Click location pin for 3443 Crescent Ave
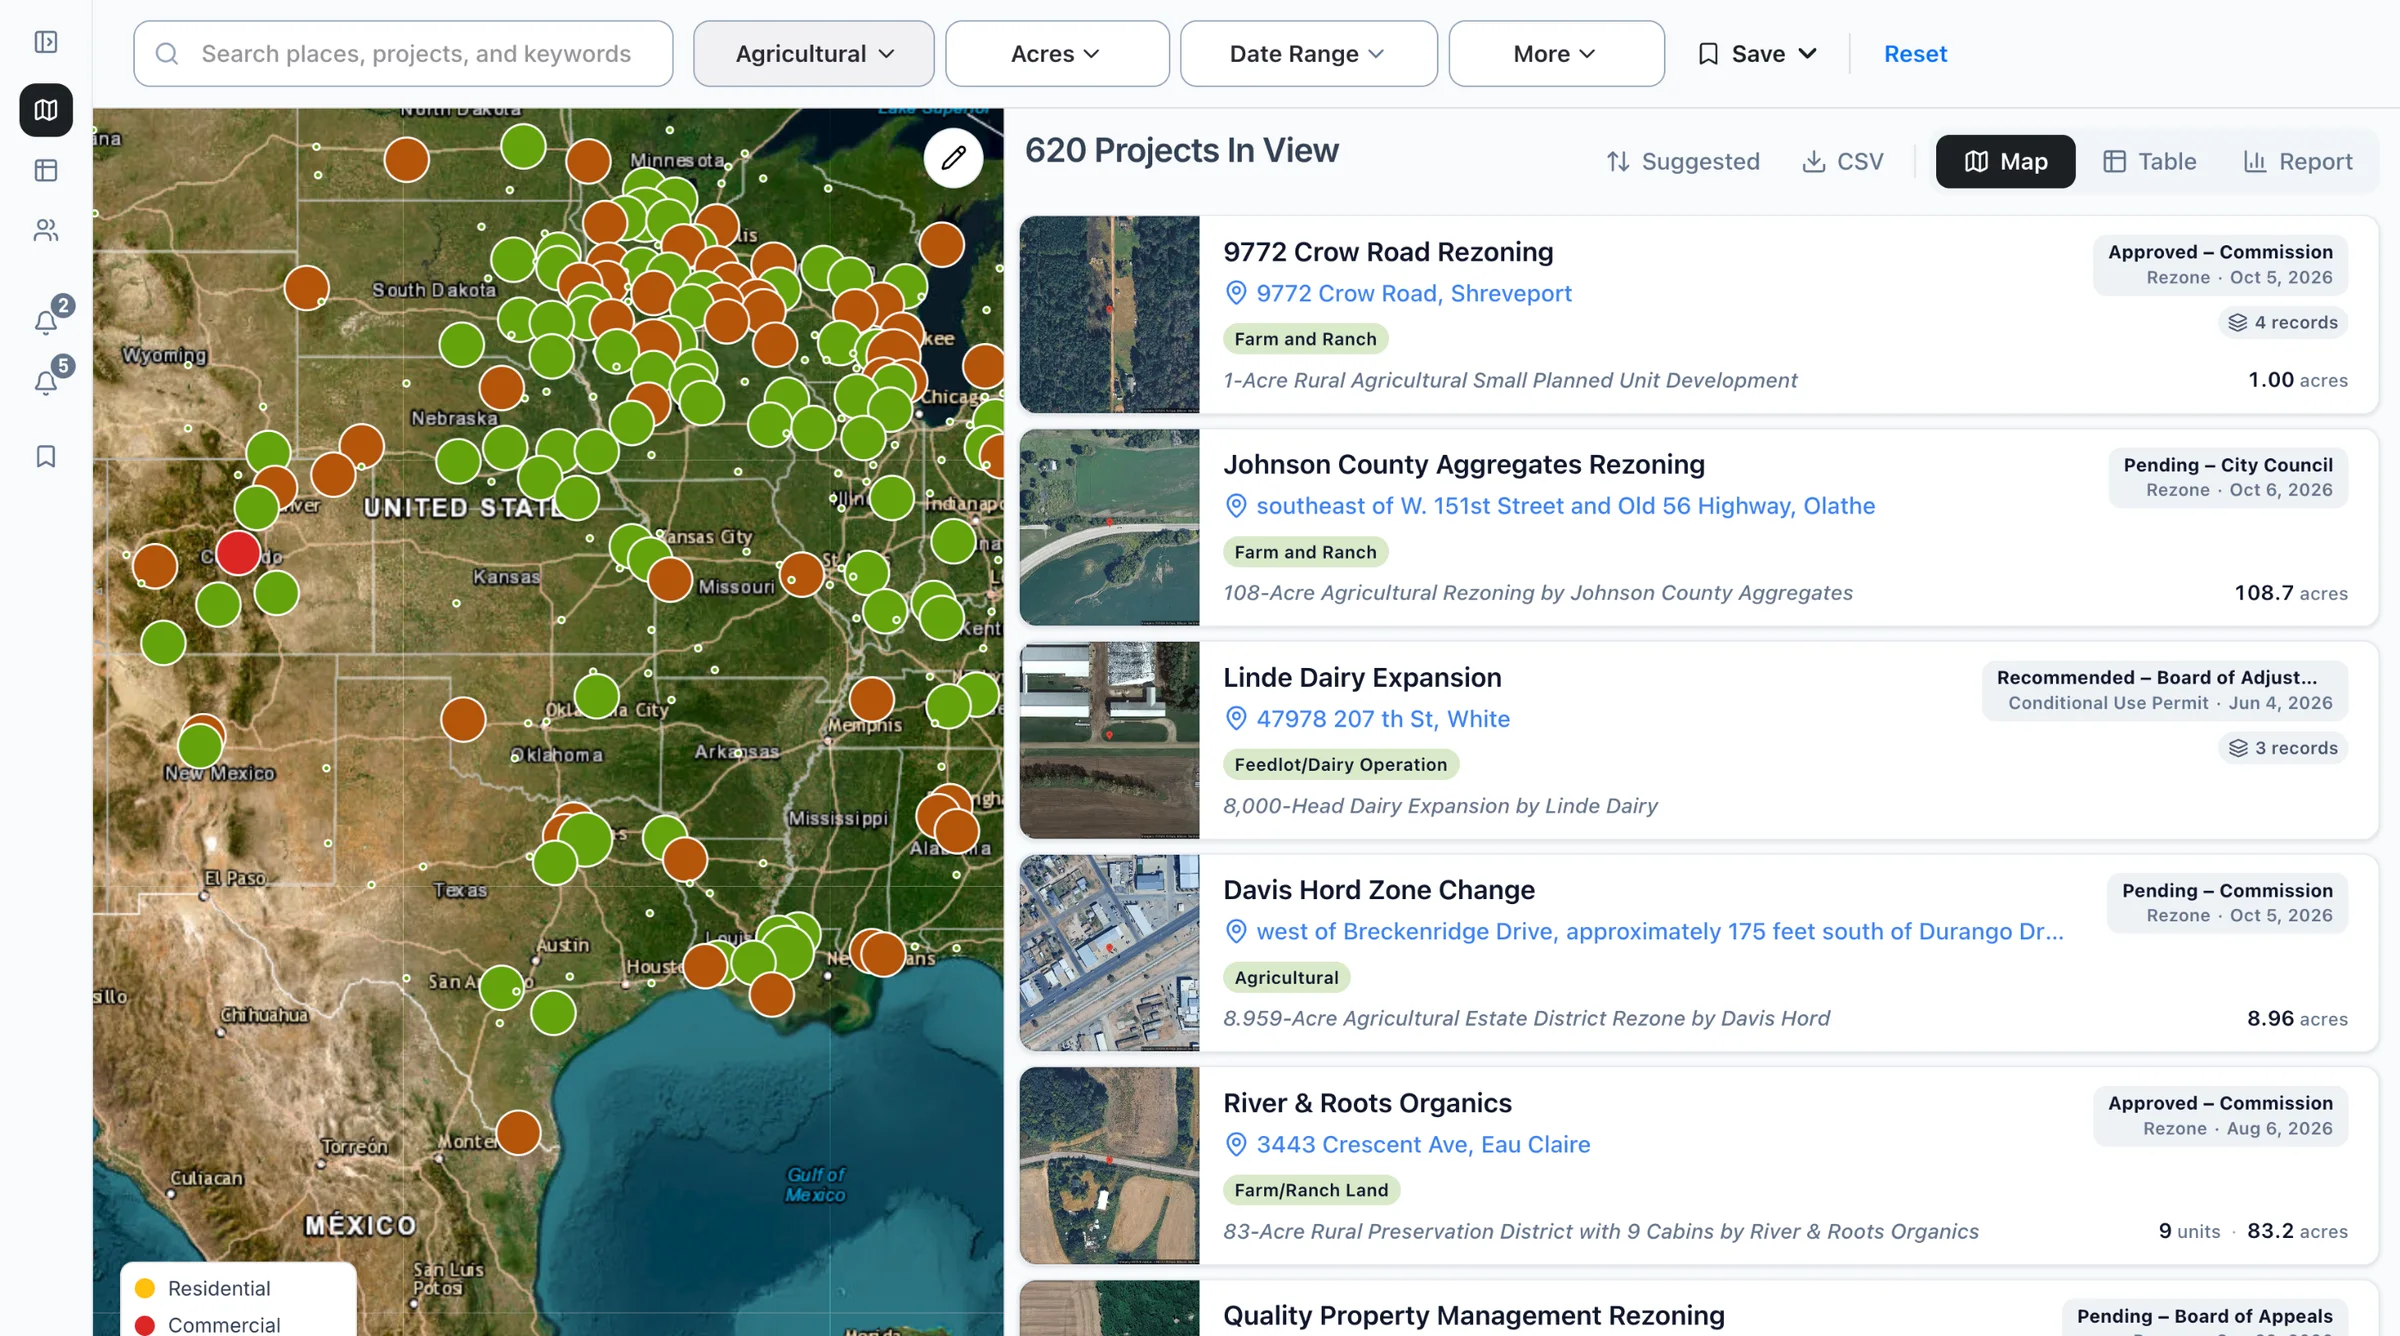The image size is (2400, 1336). (x=1236, y=1144)
